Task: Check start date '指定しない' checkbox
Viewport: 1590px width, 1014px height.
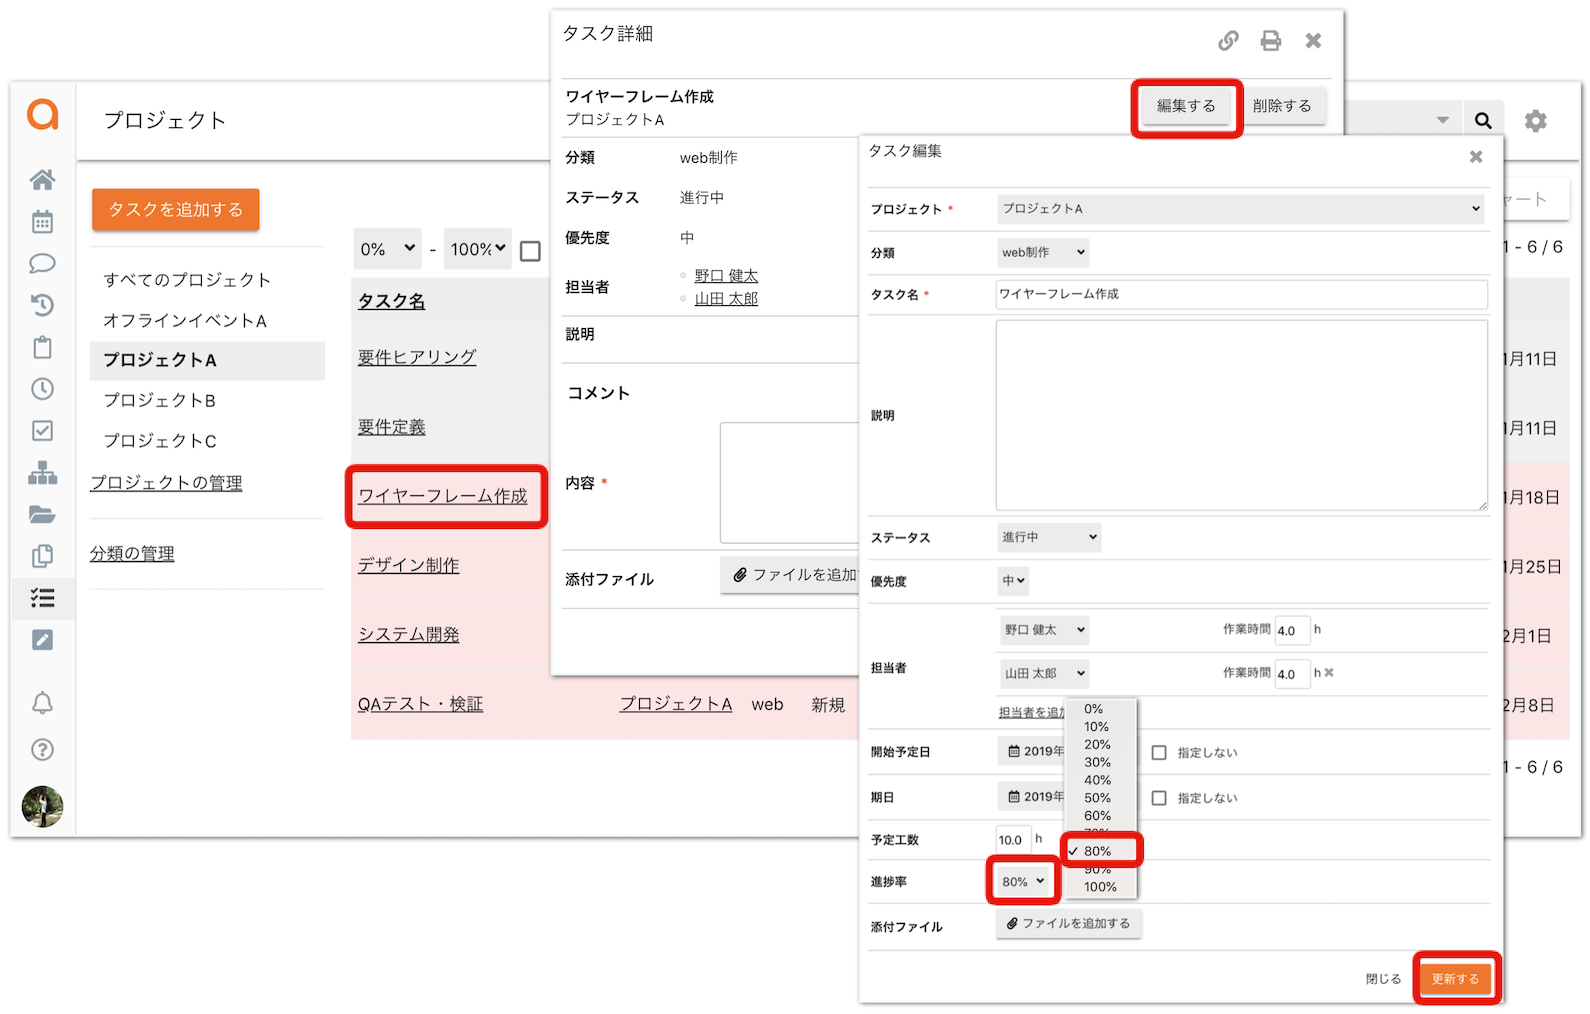Action: [x=1159, y=752]
